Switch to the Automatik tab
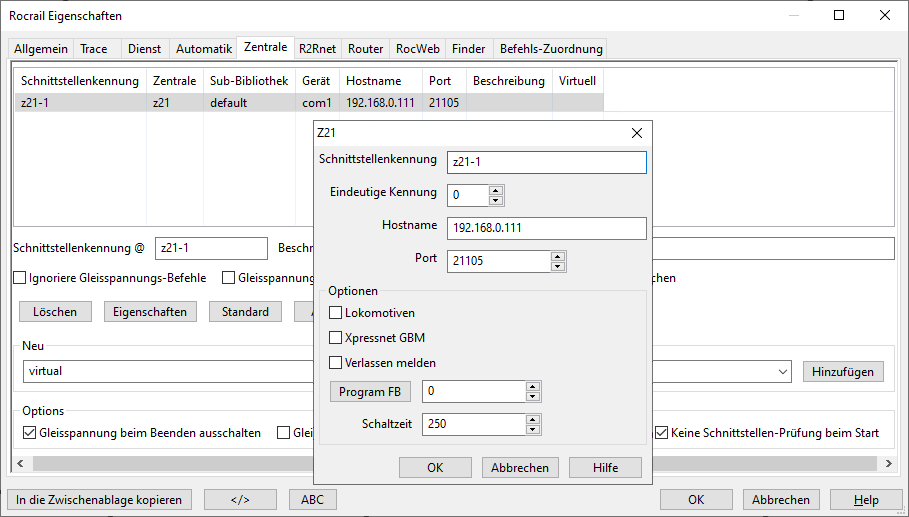Viewport: 909px width, 517px height. [203, 48]
